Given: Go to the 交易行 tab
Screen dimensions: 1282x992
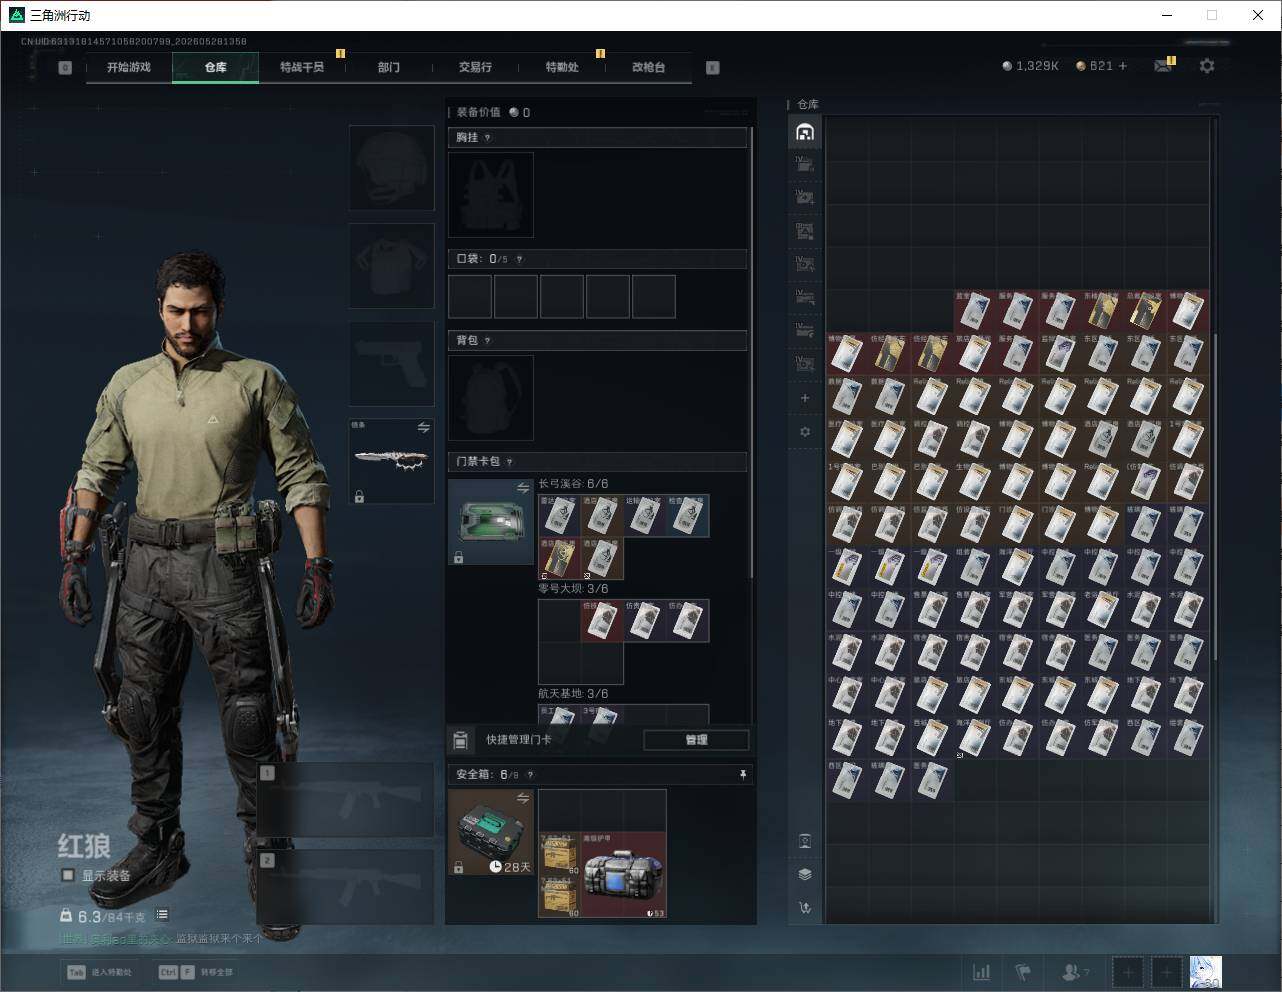Looking at the screenshot, I should (475, 67).
